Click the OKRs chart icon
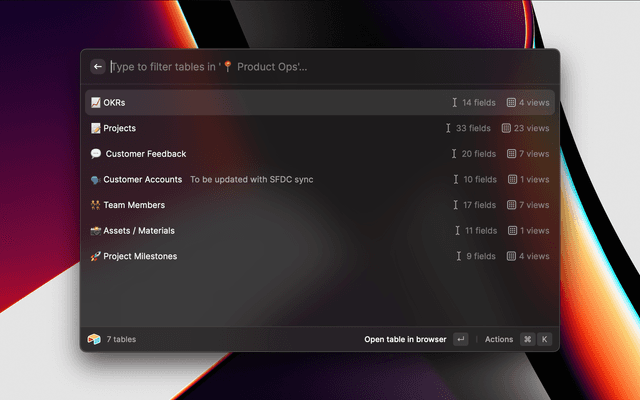 click(96, 102)
